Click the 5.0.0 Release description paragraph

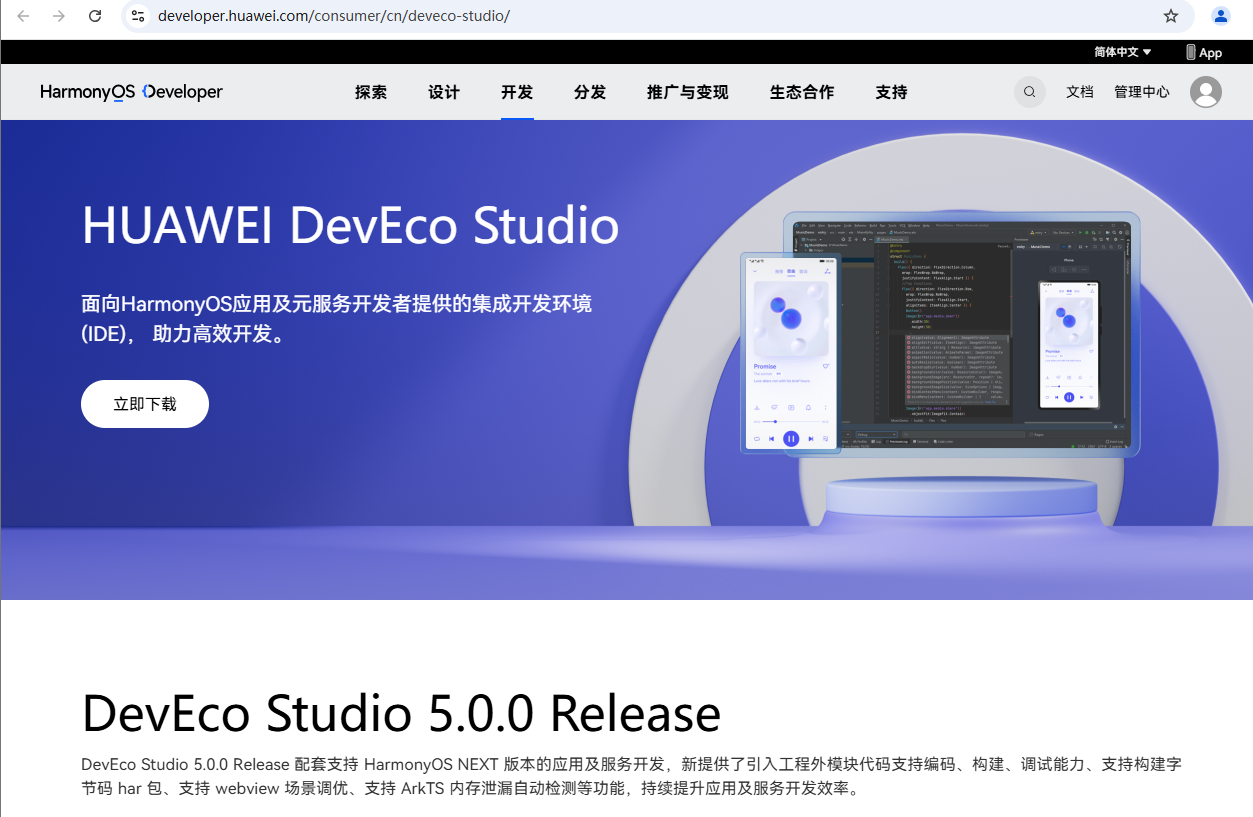631,776
